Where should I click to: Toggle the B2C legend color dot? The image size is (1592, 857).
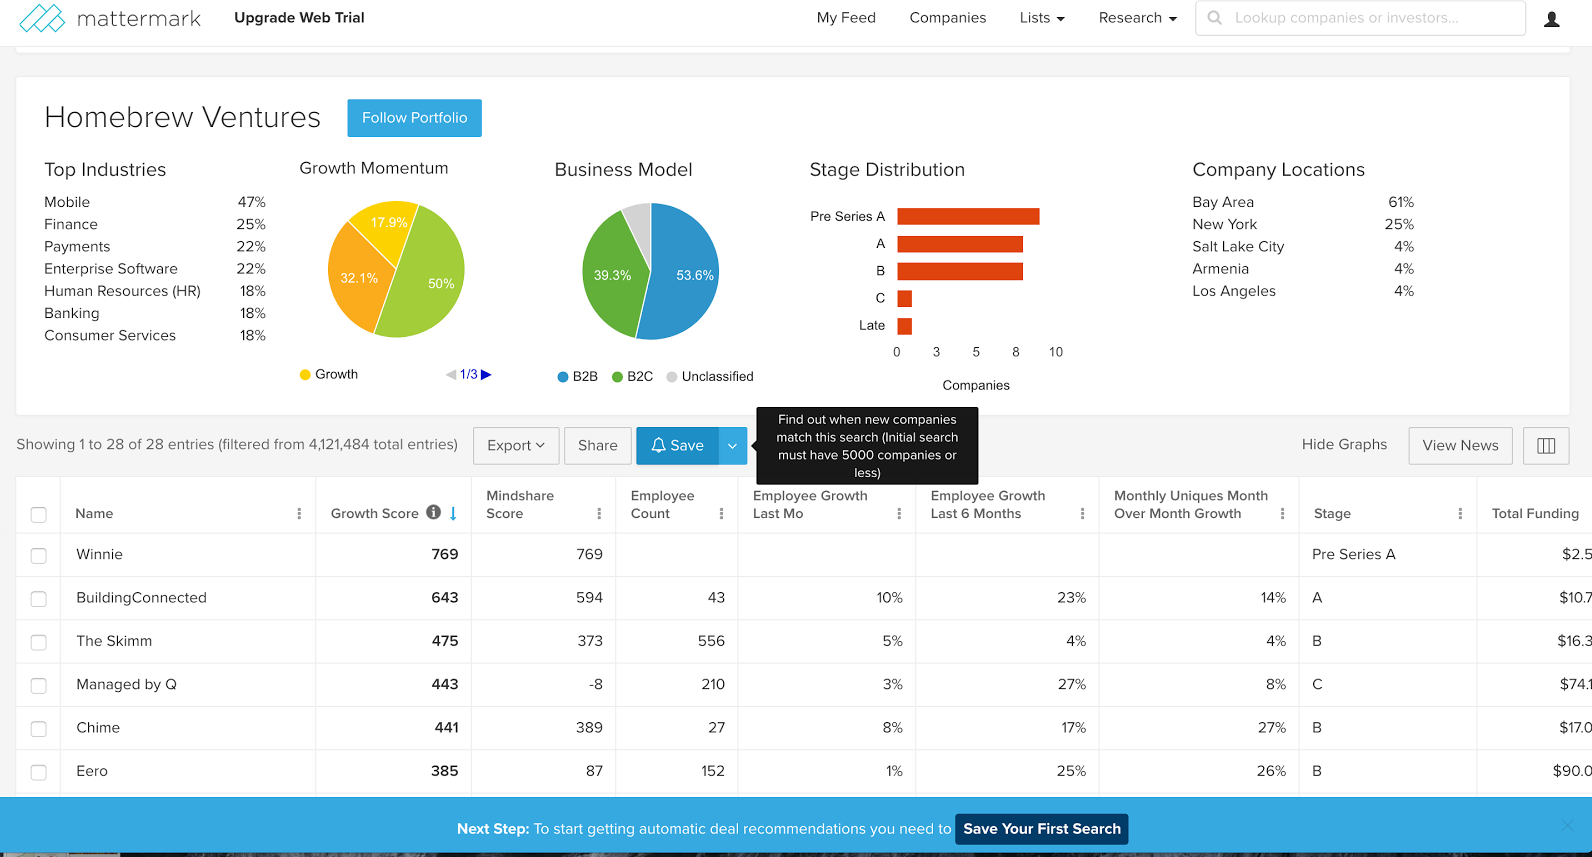point(618,377)
